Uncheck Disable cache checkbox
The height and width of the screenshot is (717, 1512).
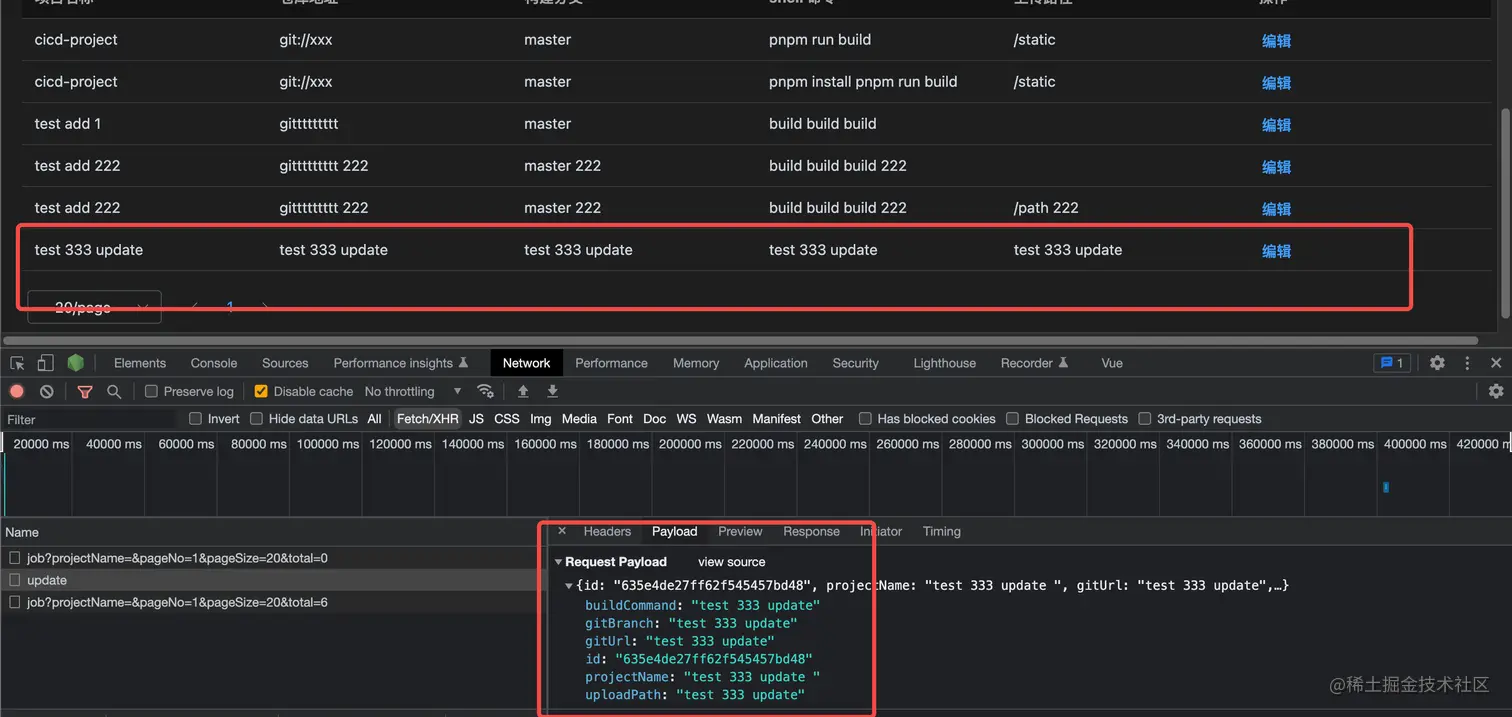261,391
